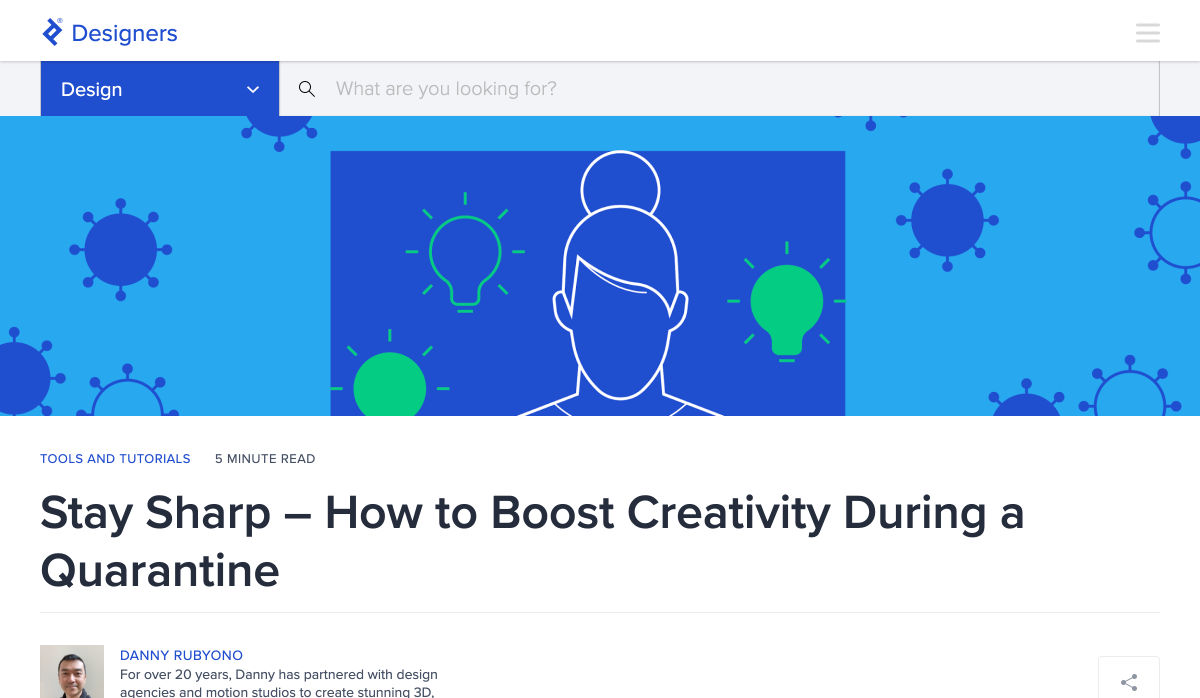Image resolution: width=1200 pixels, height=698 pixels.
Task: Expand the Design category dropdown
Action: click(x=159, y=89)
